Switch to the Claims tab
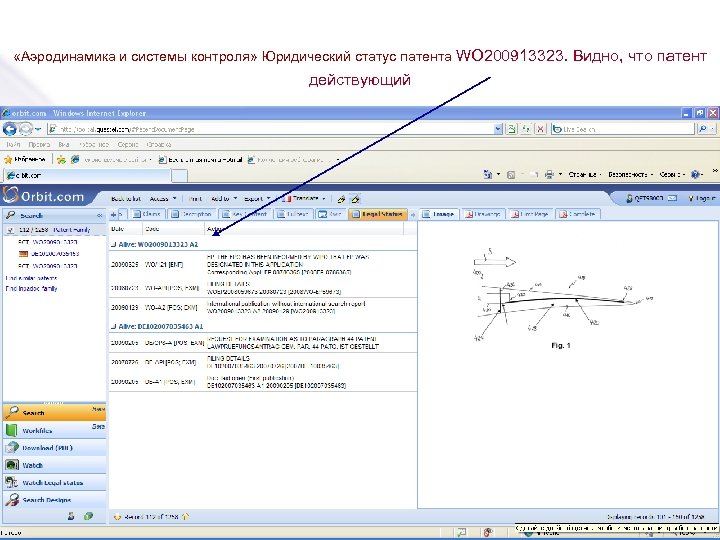This screenshot has width=720, height=540. [x=147, y=214]
